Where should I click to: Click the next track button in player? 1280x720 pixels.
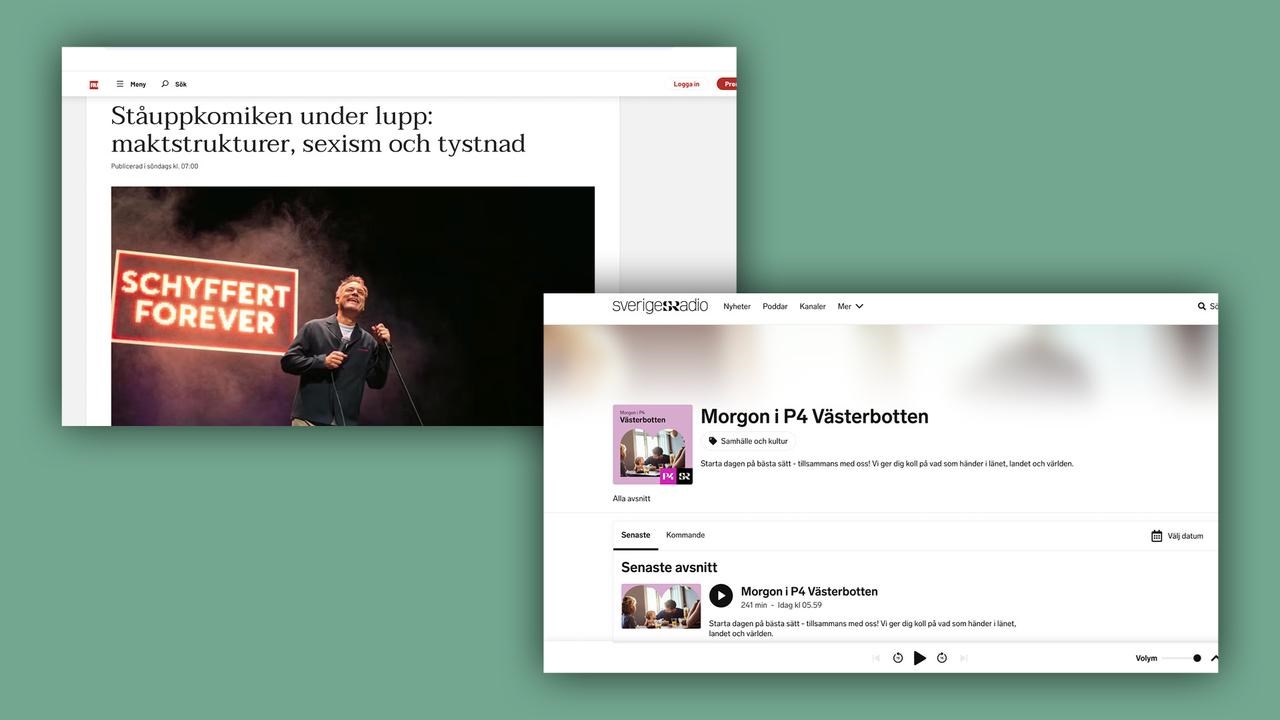964,658
